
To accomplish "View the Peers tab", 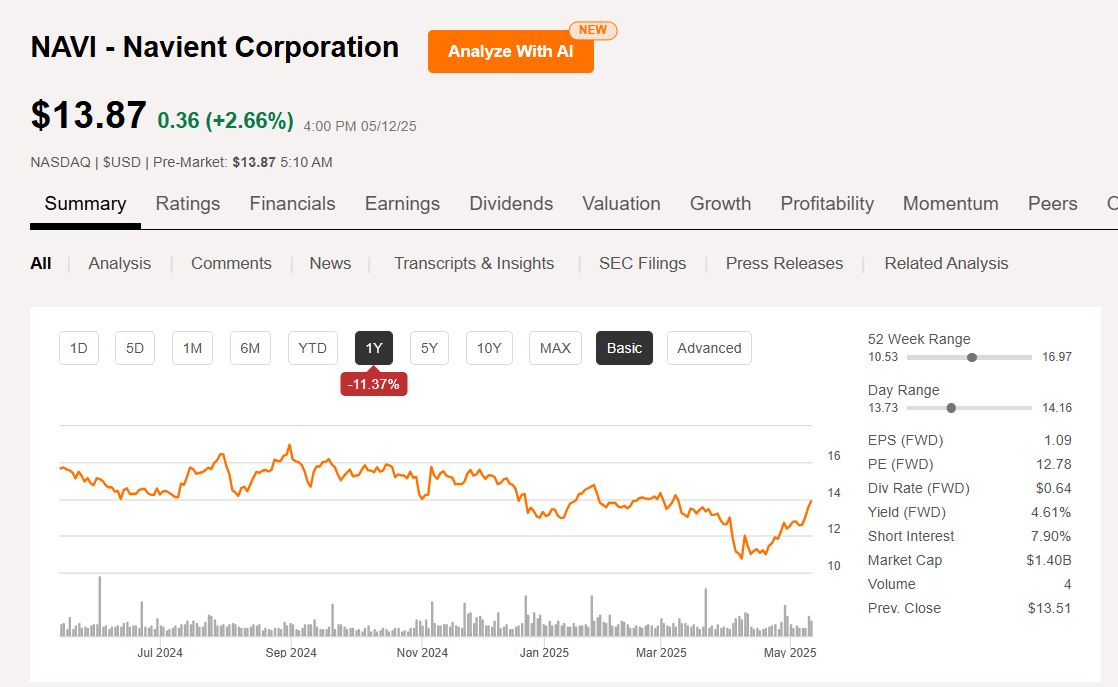I will (1052, 203).
